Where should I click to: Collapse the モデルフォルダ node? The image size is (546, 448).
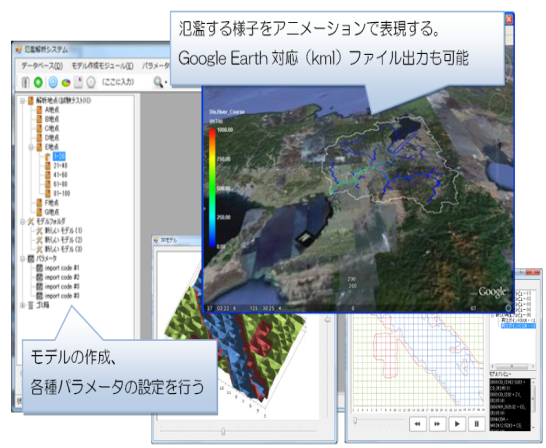pyautogui.click(x=22, y=221)
